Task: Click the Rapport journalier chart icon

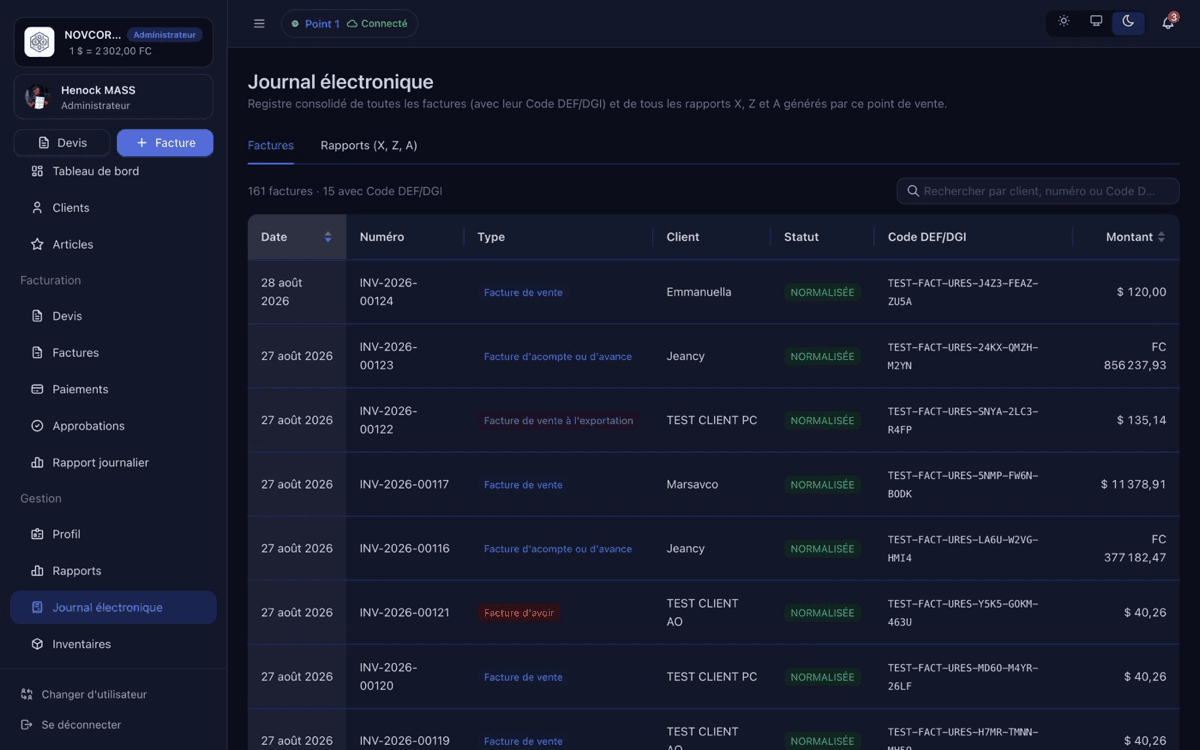Action: point(37,463)
